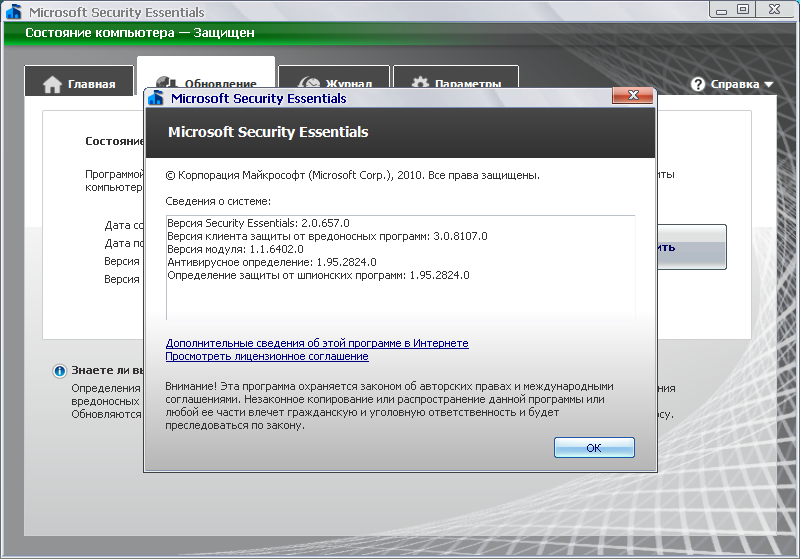
Task: Open the "Дополнительные сведения об этой программе" link
Action: pyautogui.click(x=317, y=343)
